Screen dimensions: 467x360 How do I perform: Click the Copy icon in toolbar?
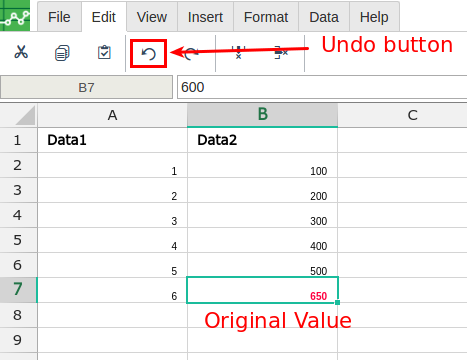62,53
